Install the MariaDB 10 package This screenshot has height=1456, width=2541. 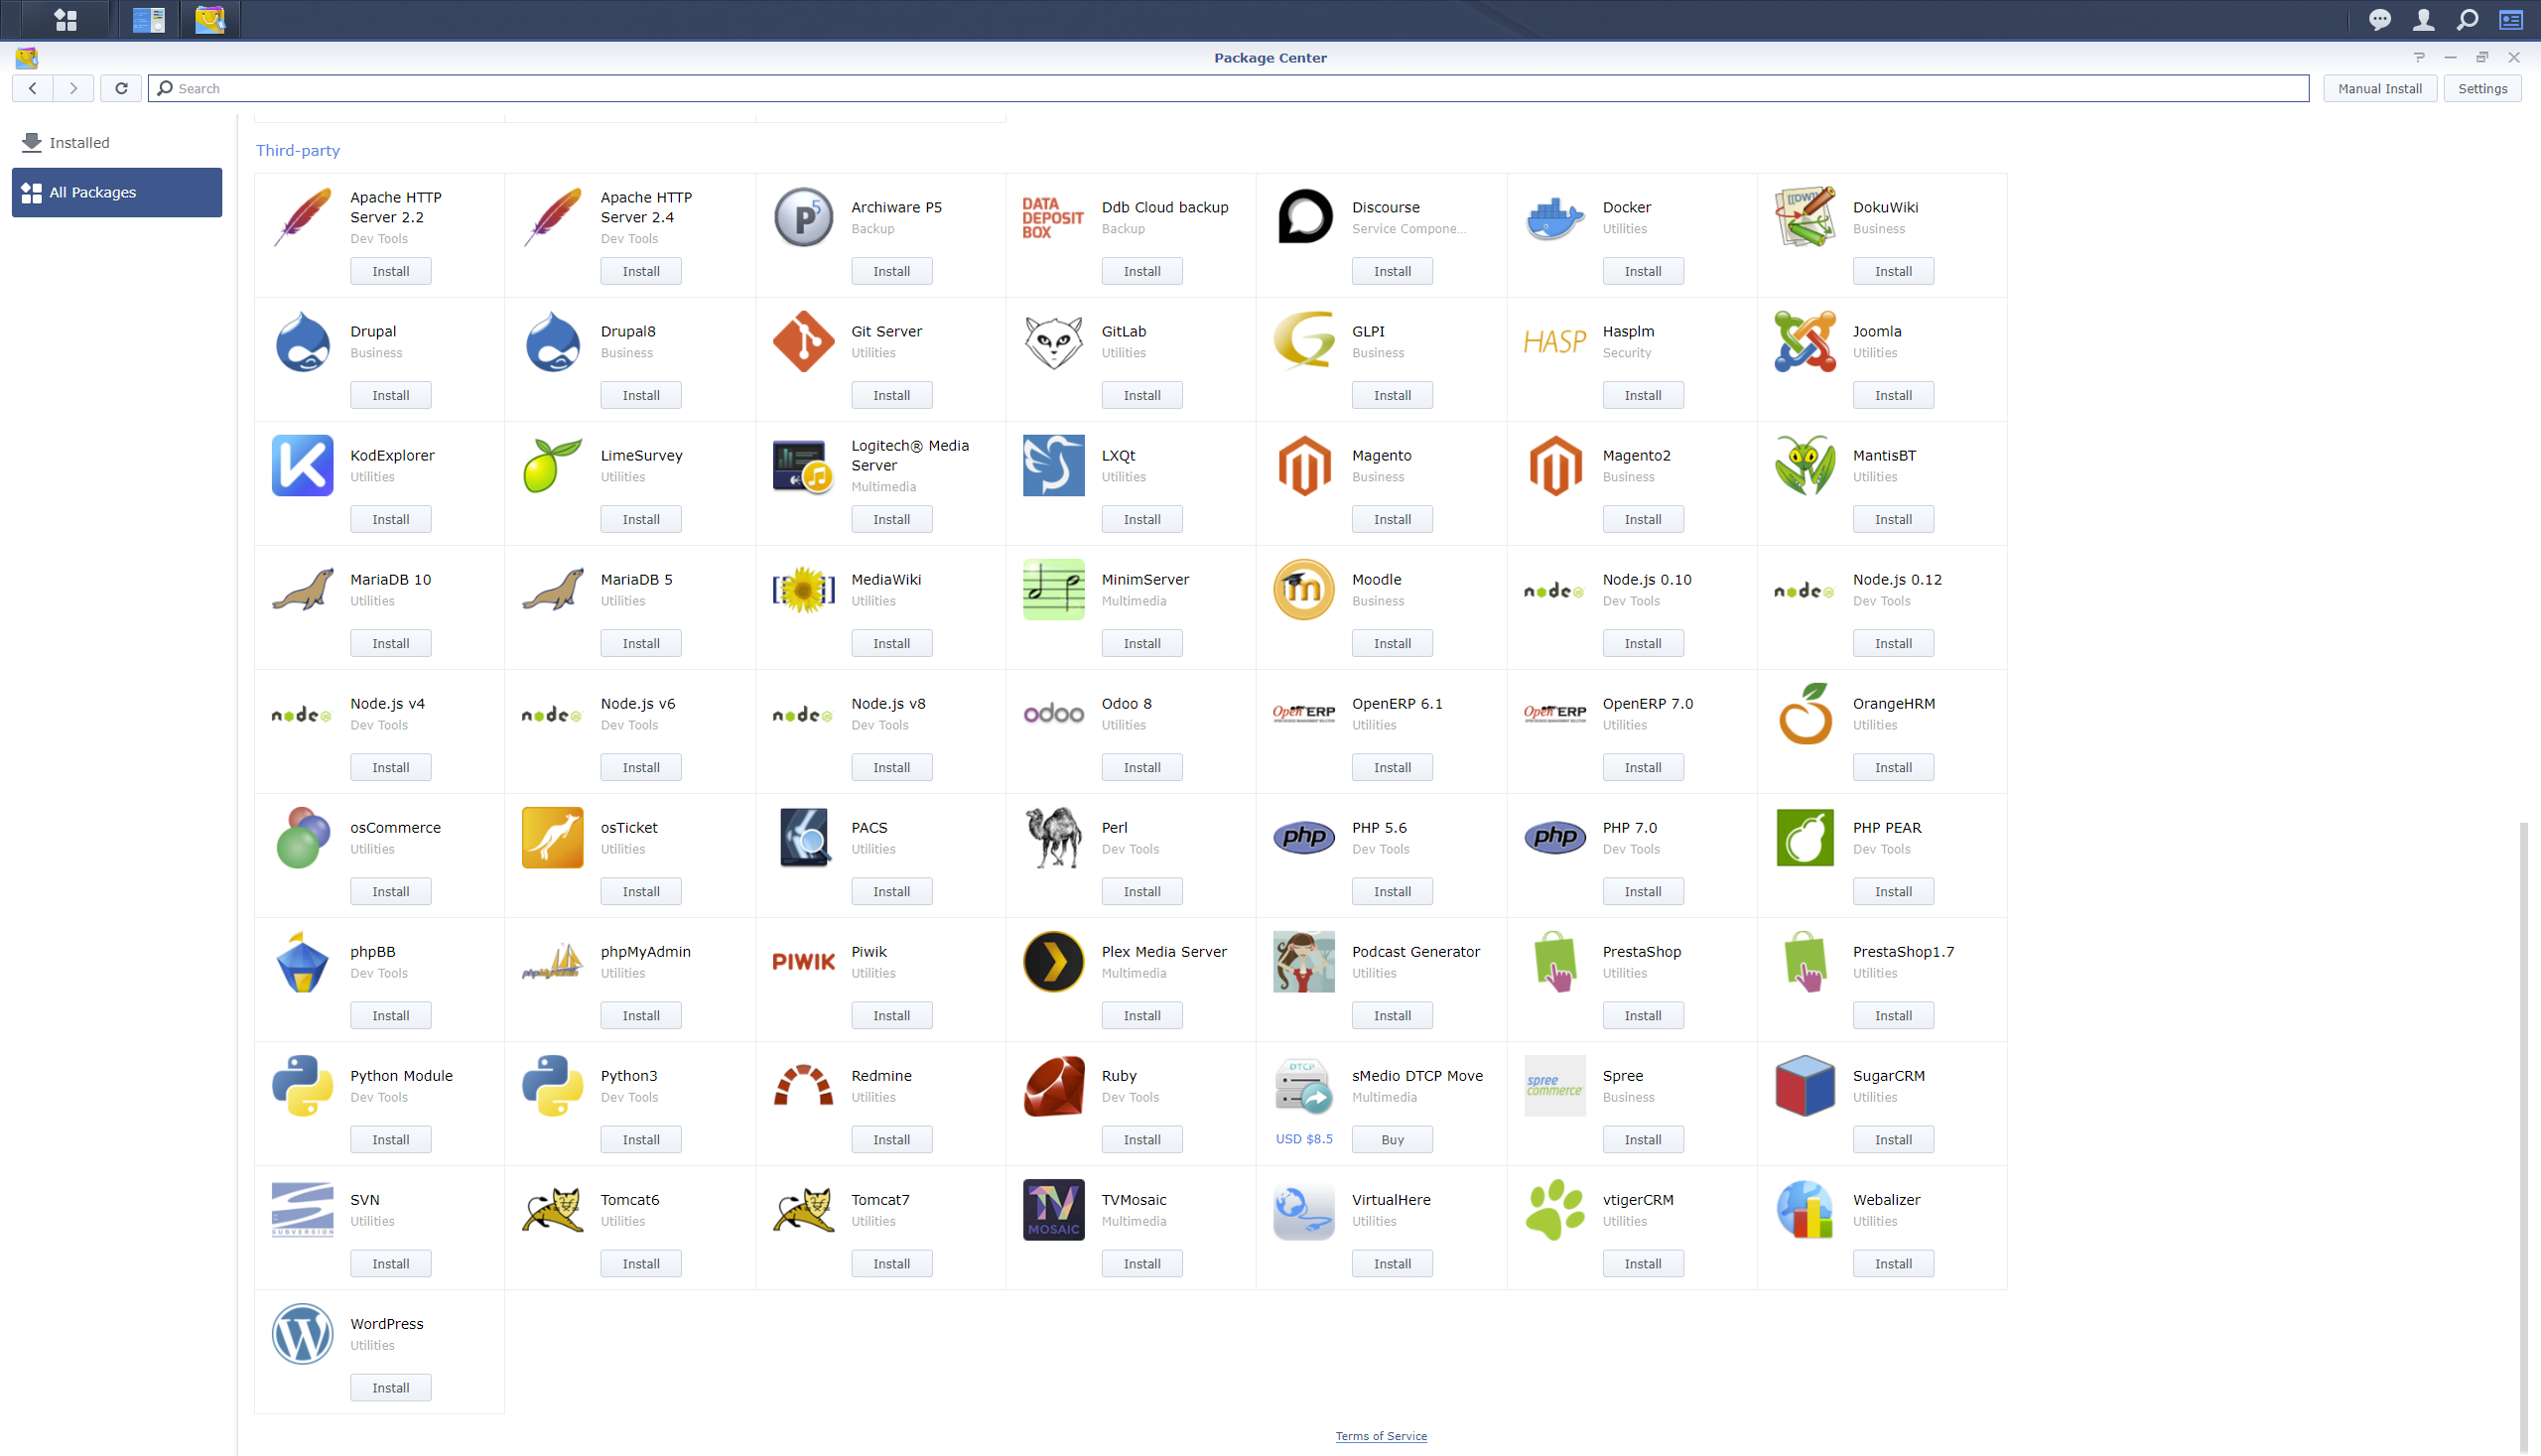(x=390, y=643)
